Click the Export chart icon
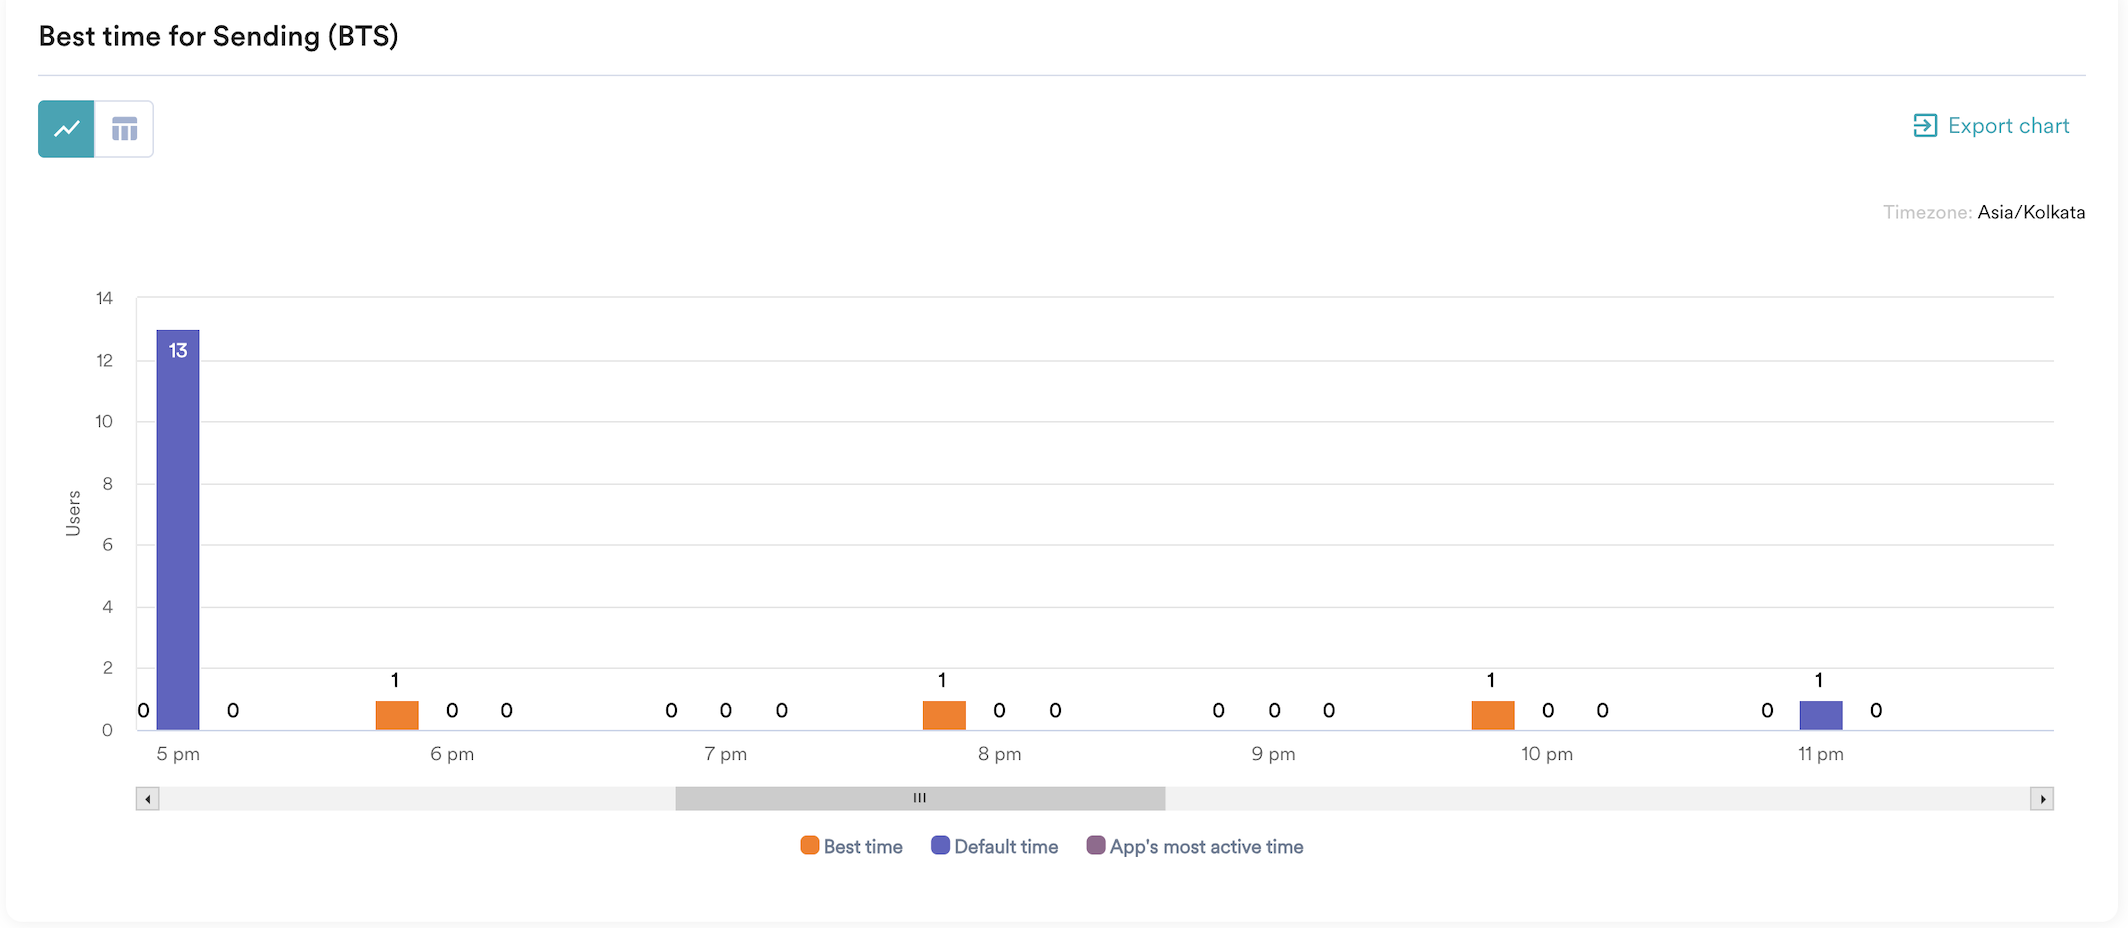The width and height of the screenshot is (2128, 928). (1924, 126)
